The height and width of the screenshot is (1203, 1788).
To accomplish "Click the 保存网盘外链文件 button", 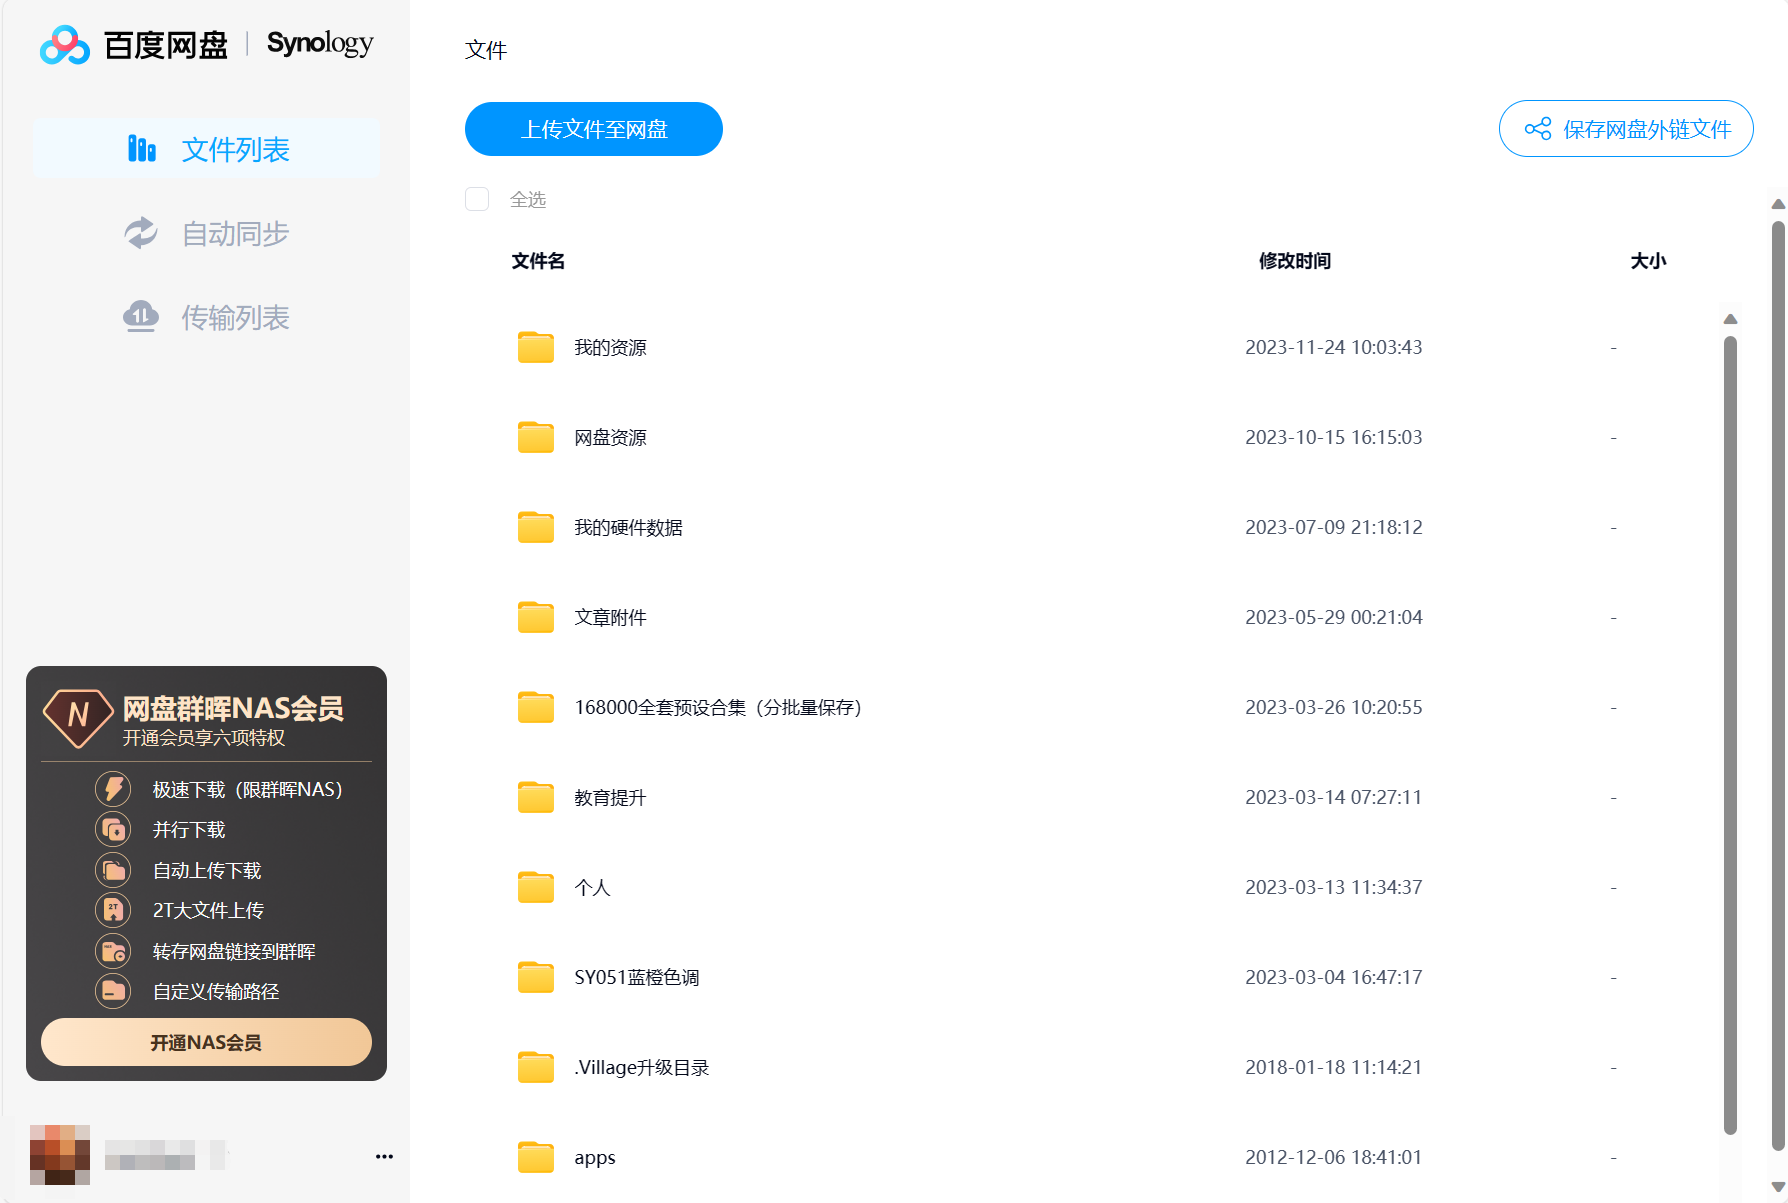I will (1626, 129).
